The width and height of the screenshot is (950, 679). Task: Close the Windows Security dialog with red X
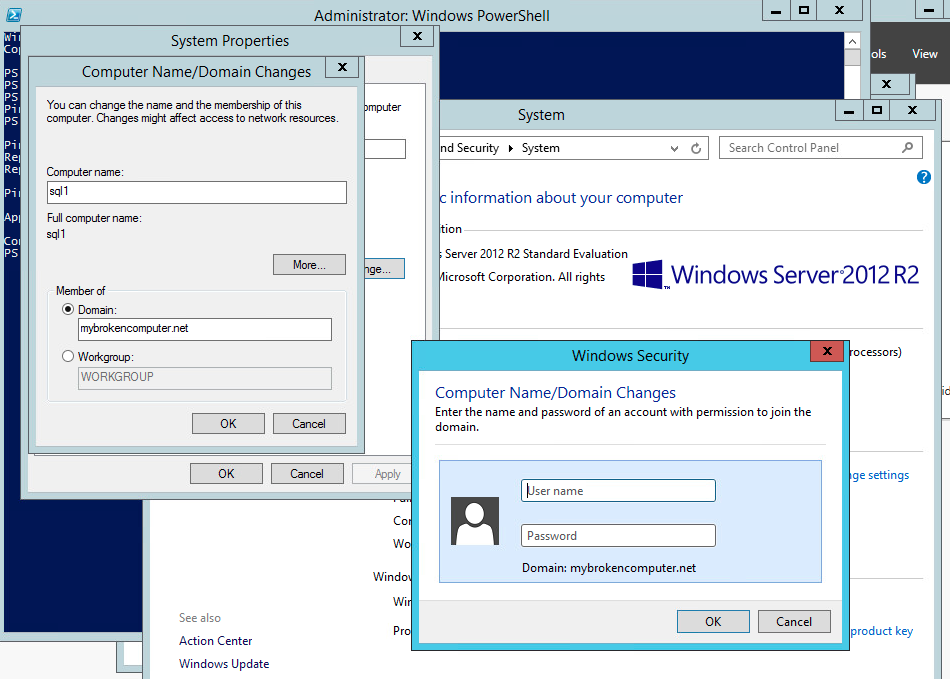[x=826, y=352]
